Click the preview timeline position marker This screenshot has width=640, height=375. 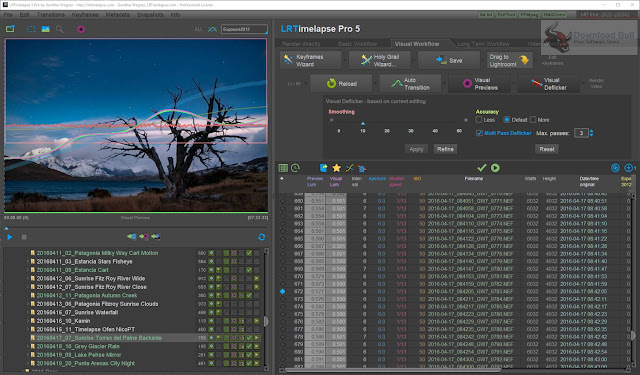pos(6,228)
